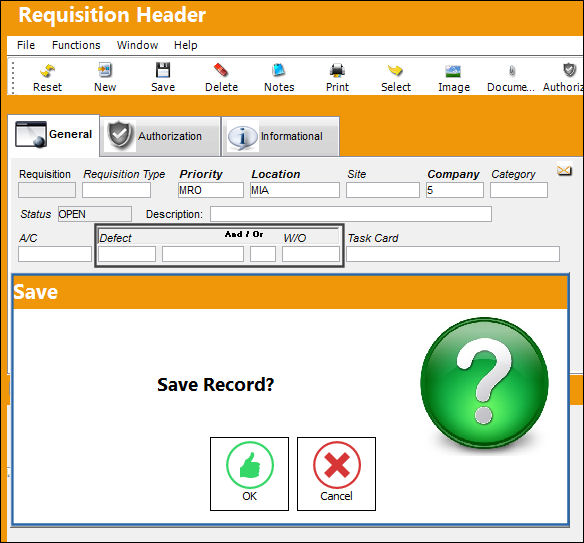The height and width of the screenshot is (543, 584).
Task: Click the Priority field containing MRO
Action: 211,190
